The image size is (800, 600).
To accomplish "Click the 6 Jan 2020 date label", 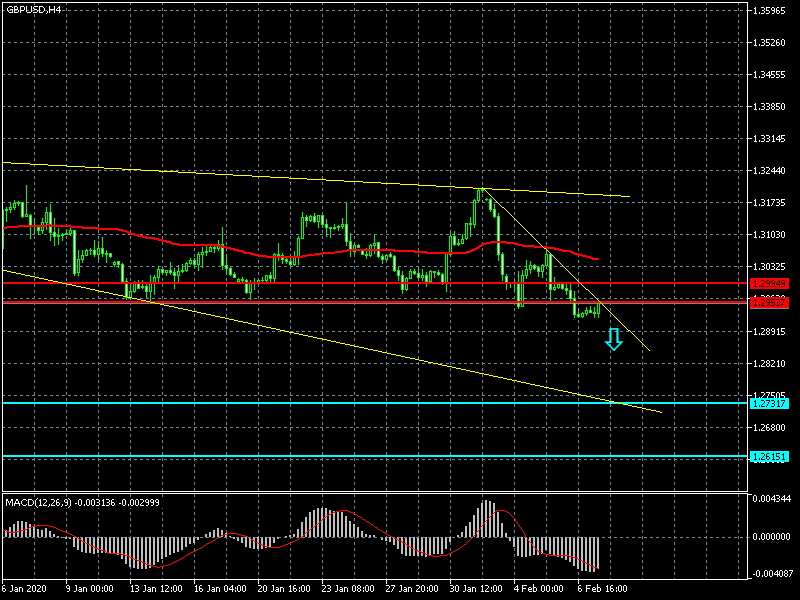I will point(25,589).
